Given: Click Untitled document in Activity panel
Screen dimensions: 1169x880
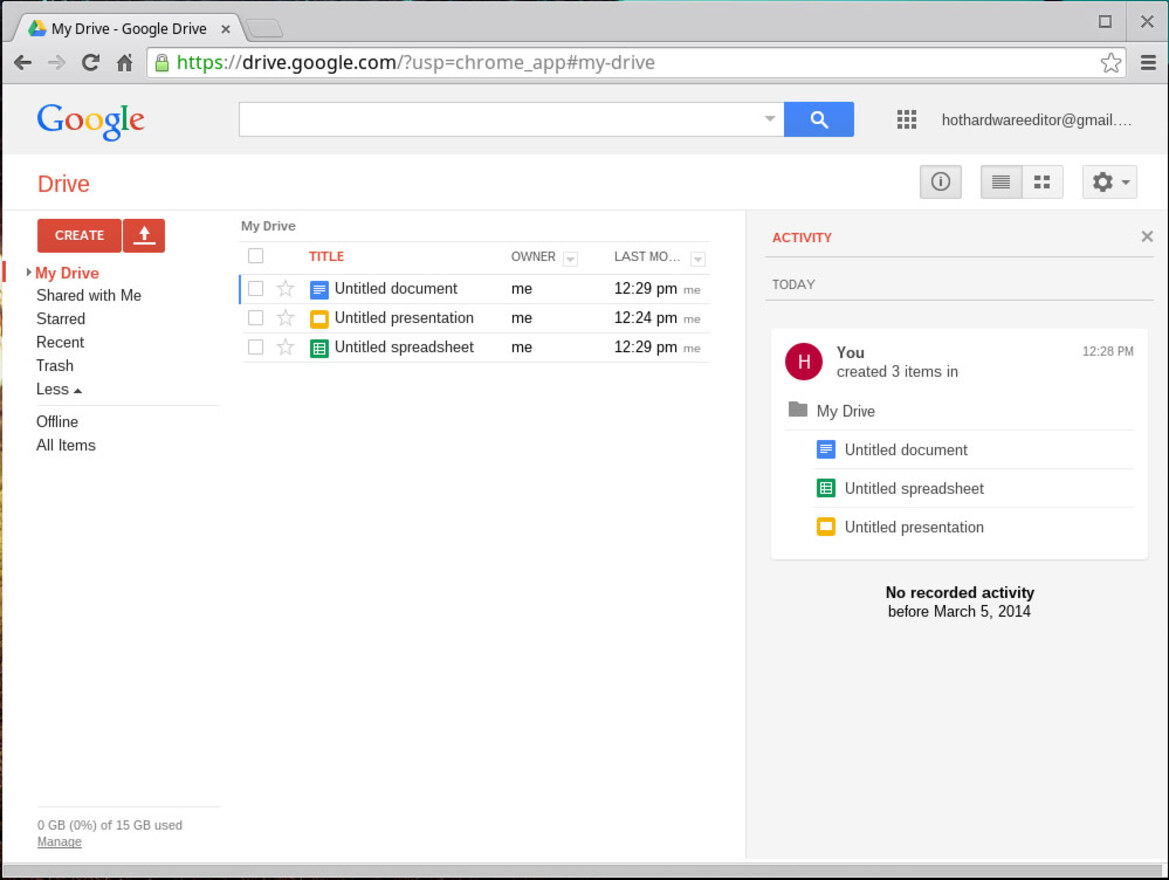Looking at the screenshot, I should (906, 450).
